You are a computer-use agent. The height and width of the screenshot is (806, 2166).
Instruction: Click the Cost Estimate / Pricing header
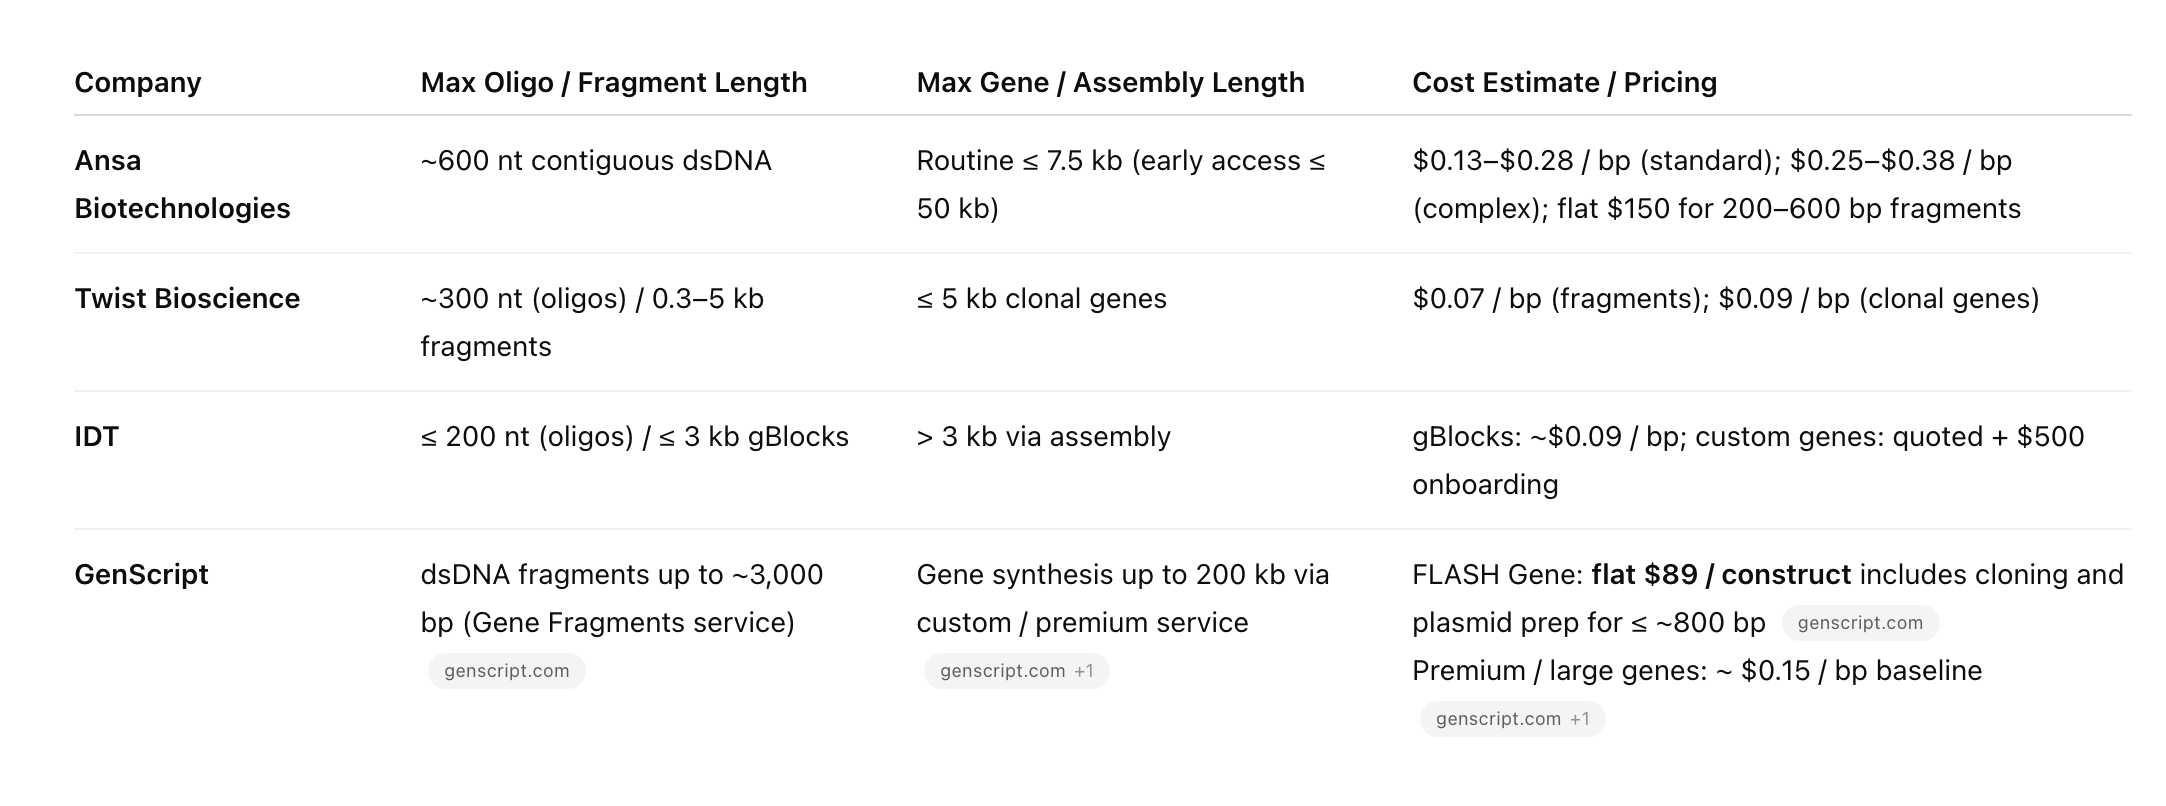click(x=1564, y=82)
